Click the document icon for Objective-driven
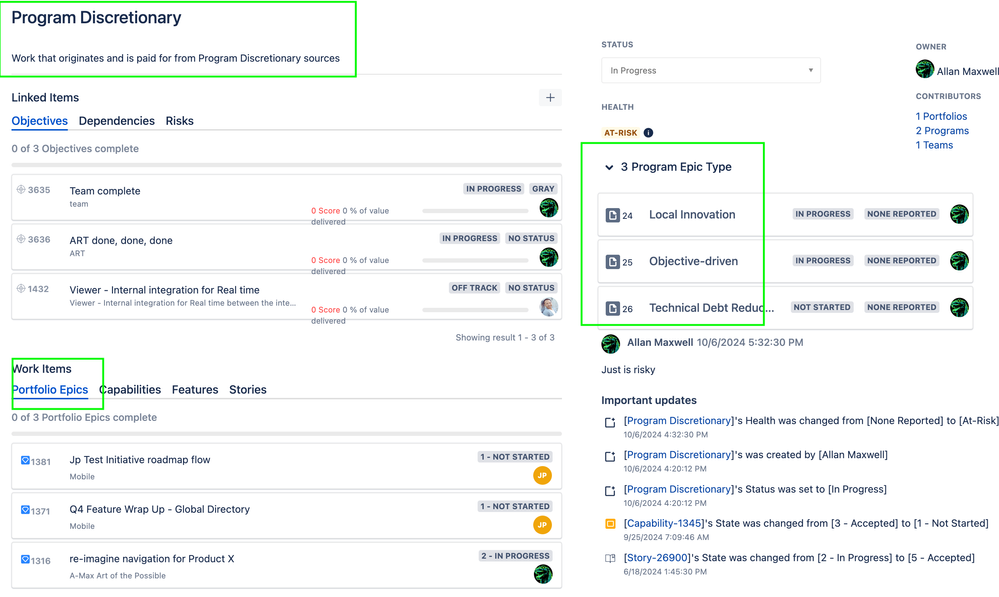 (612, 262)
